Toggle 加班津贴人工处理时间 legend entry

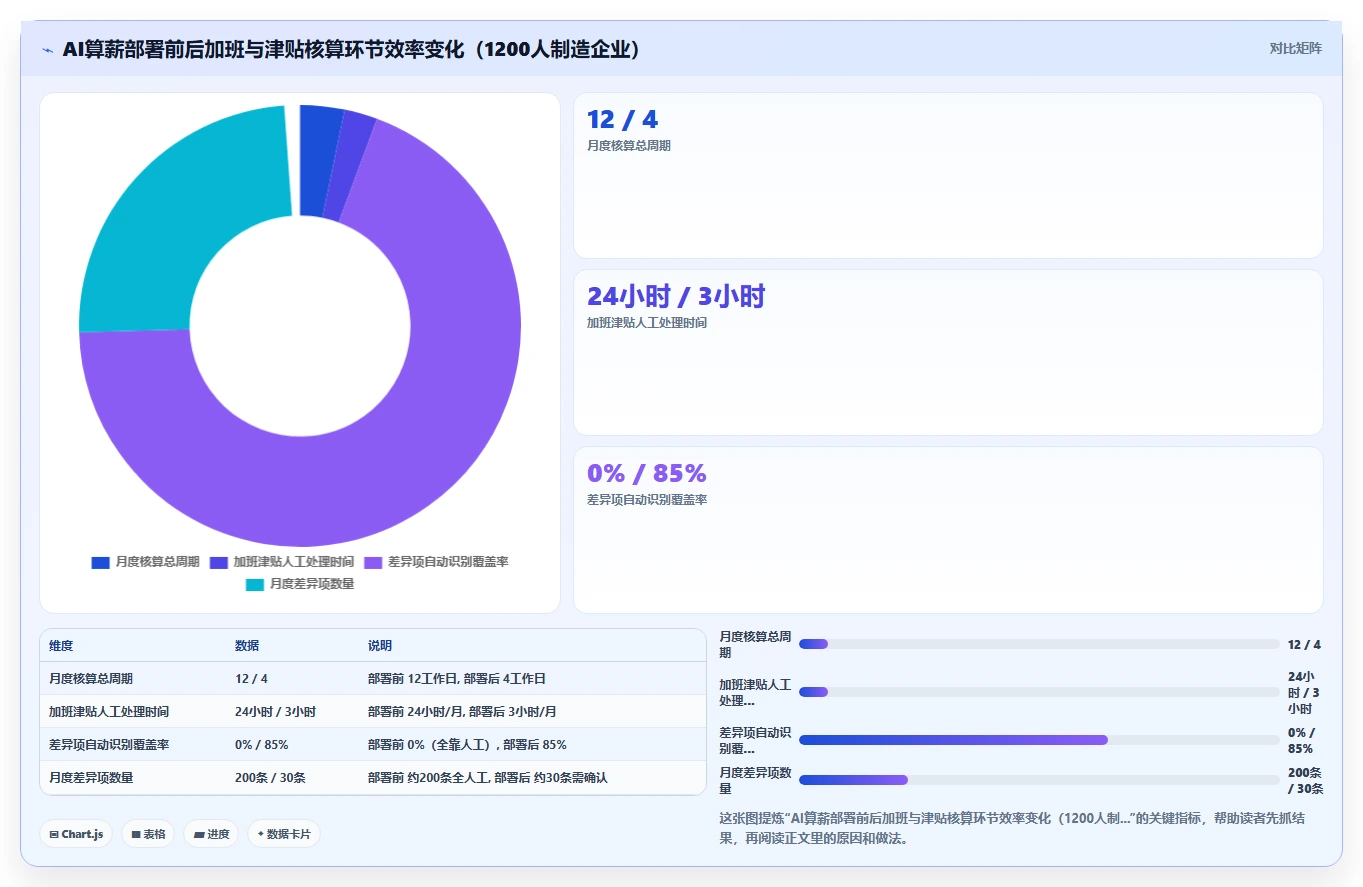pyautogui.click(x=282, y=562)
